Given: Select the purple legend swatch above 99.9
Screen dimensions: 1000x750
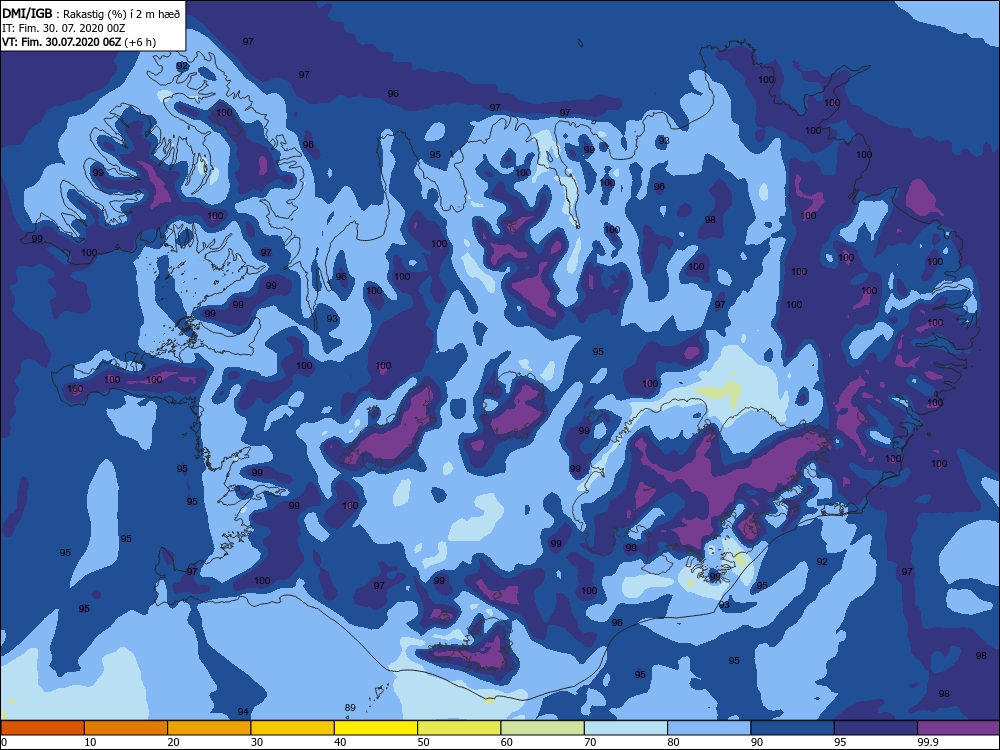Looking at the screenshot, I should tap(959, 728).
